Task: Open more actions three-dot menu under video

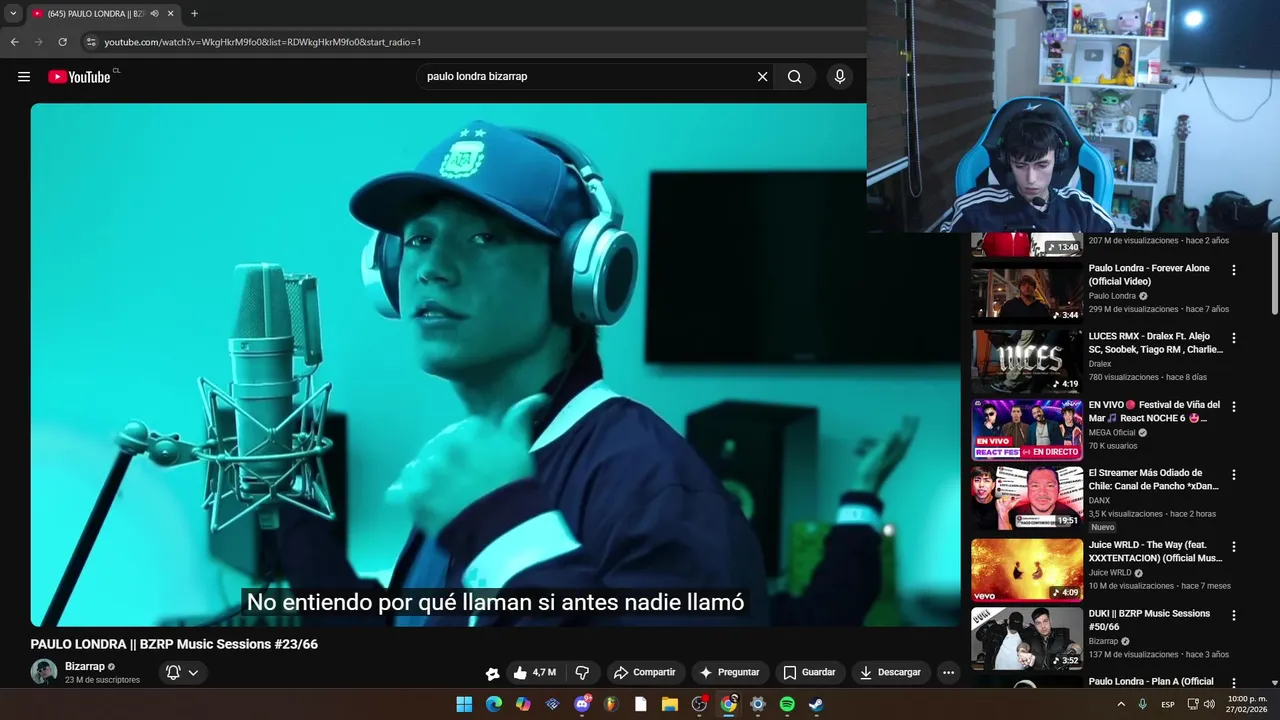Action: tap(948, 672)
